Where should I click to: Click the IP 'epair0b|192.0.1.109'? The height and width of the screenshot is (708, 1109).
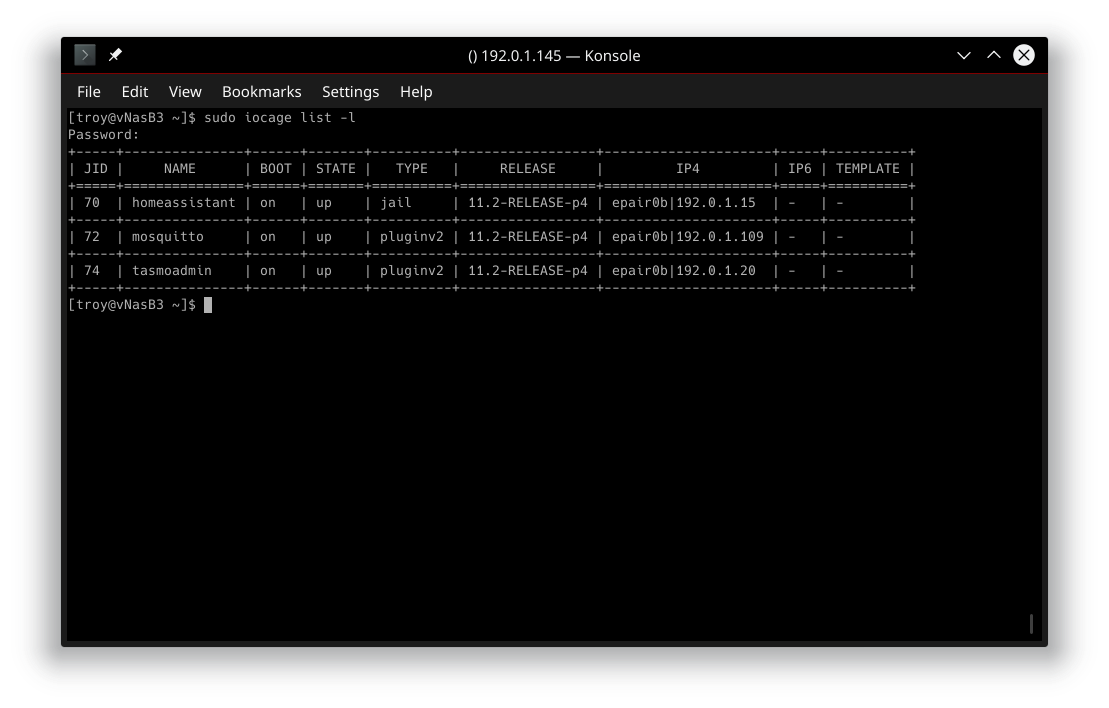pyautogui.click(x=687, y=237)
